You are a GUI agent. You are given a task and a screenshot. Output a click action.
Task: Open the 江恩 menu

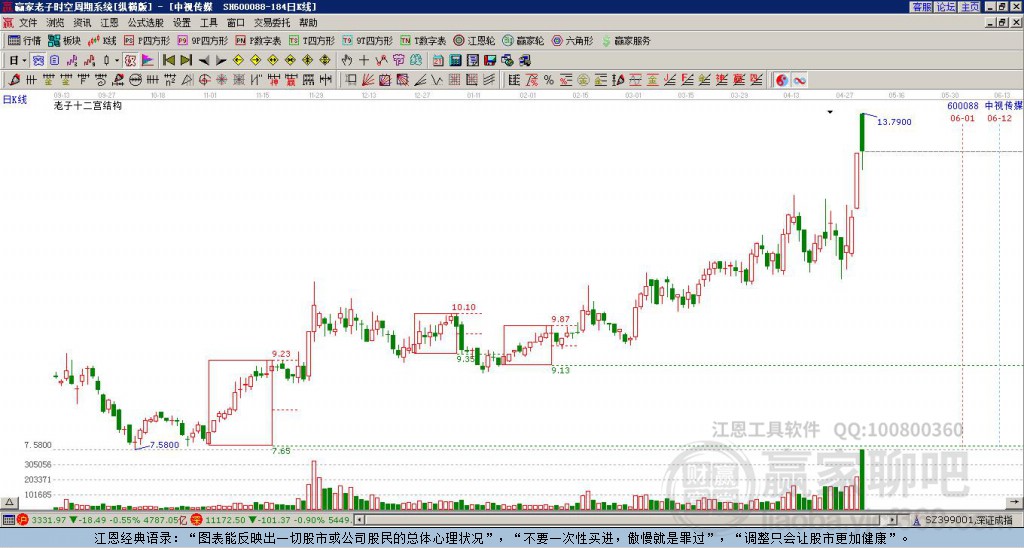pos(109,23)
